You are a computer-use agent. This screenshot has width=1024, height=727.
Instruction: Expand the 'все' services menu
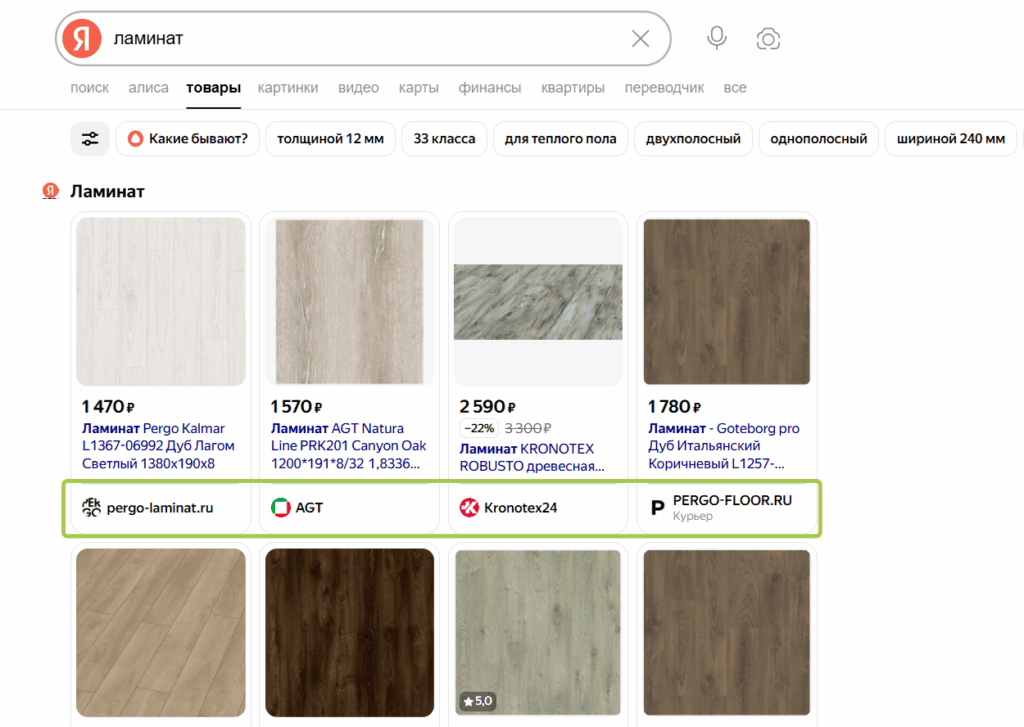[735, 88]
